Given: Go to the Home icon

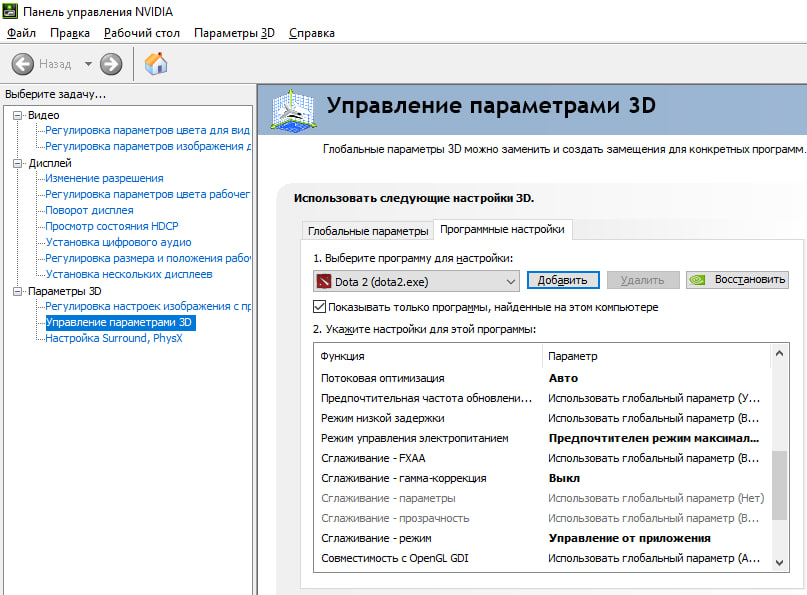Looking at the screenshot, I should click(156, 64).
